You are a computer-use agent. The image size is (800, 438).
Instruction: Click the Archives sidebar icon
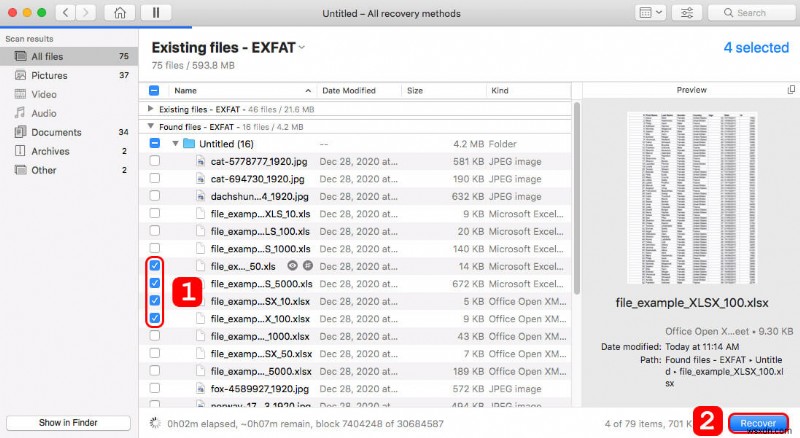(20, 151)
